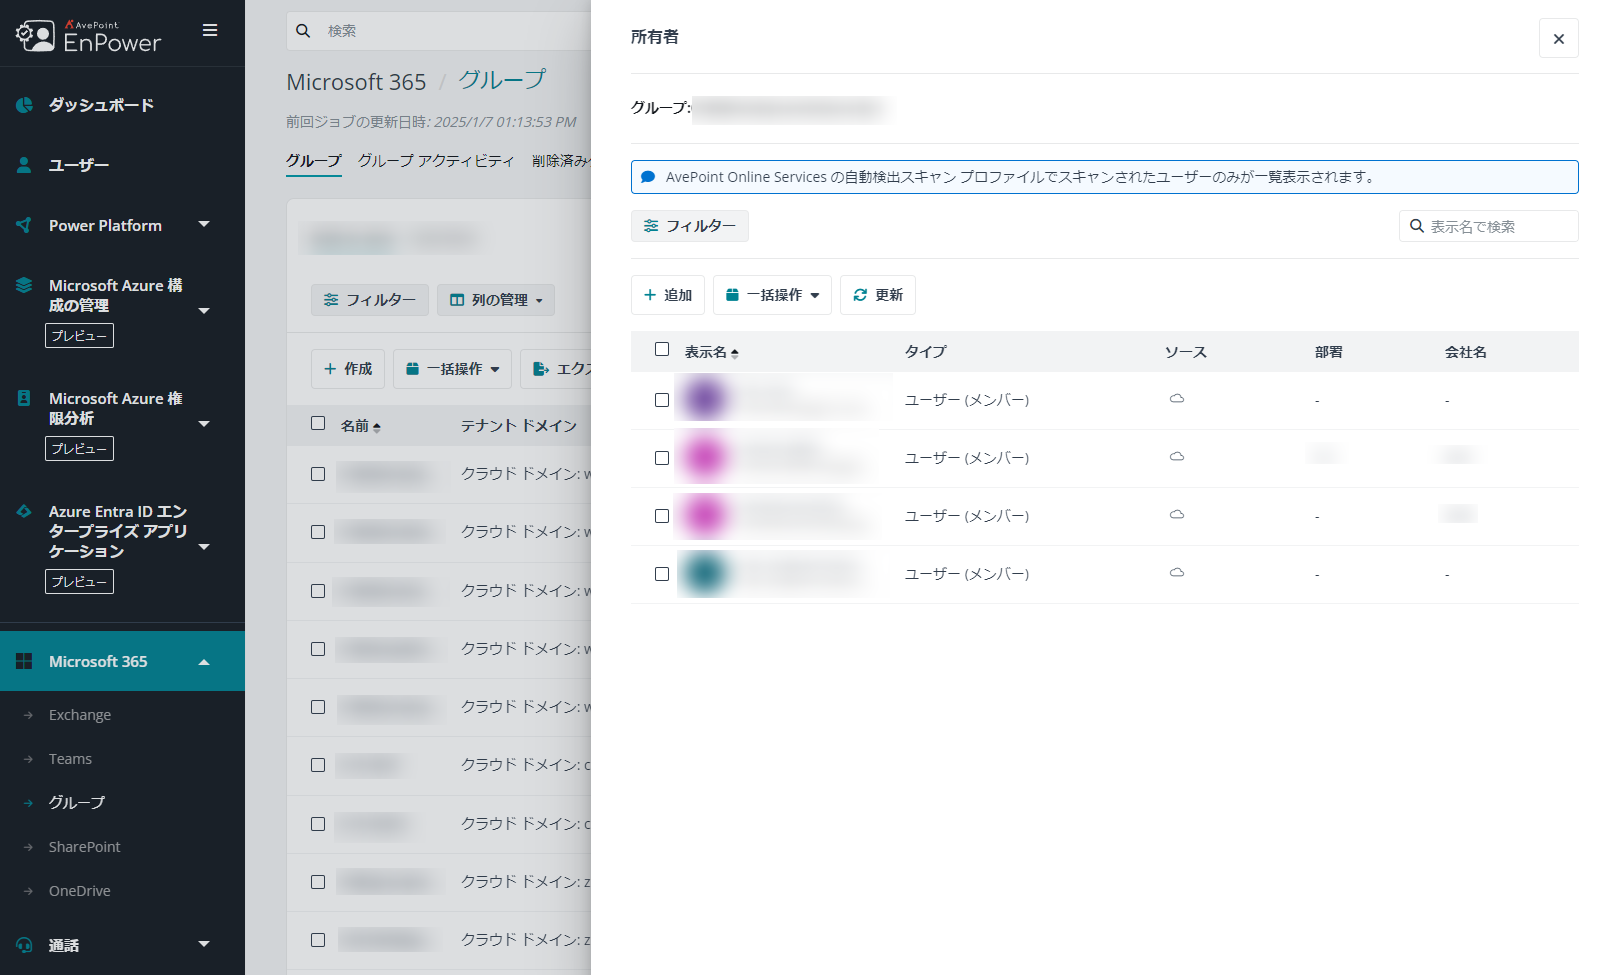
Task: Click Azure Entra ID エンタープライズ icon
Action: click(24, 511)
